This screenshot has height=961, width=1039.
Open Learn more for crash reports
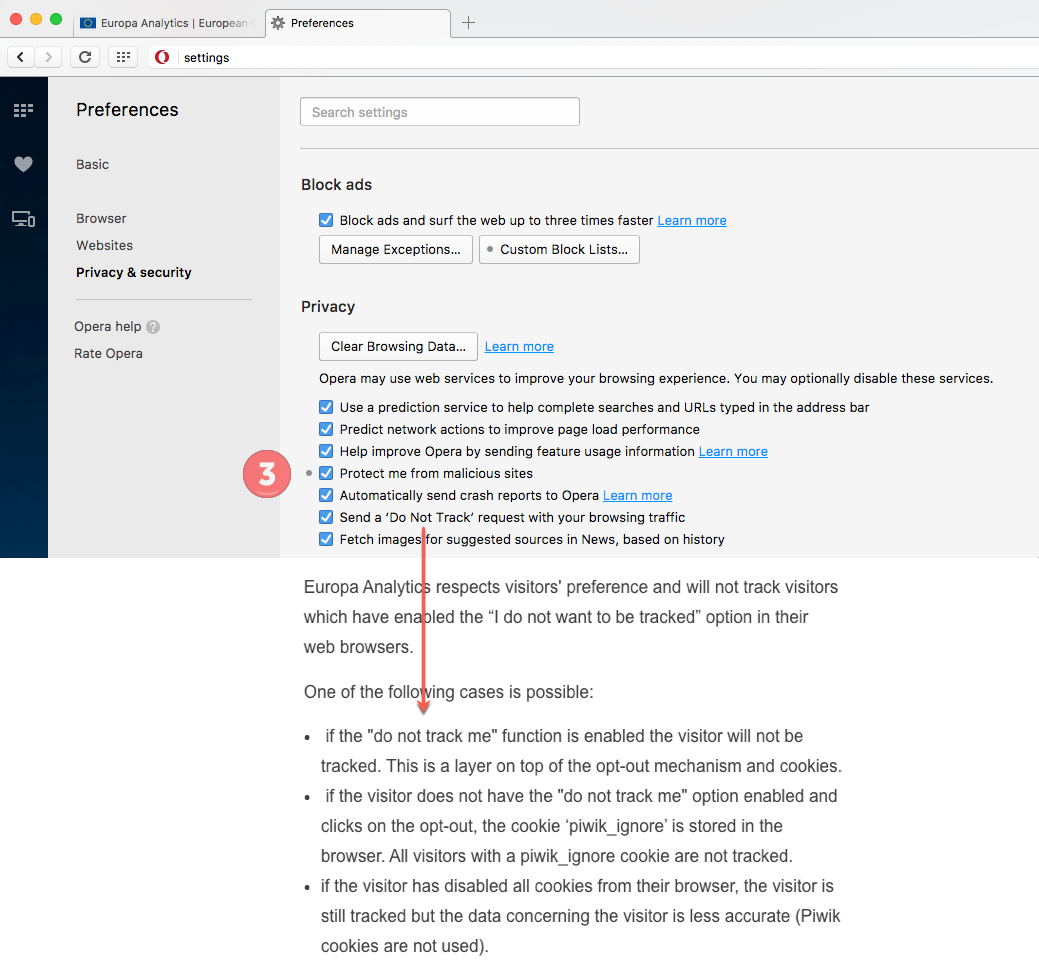click(x=637, y=496)
